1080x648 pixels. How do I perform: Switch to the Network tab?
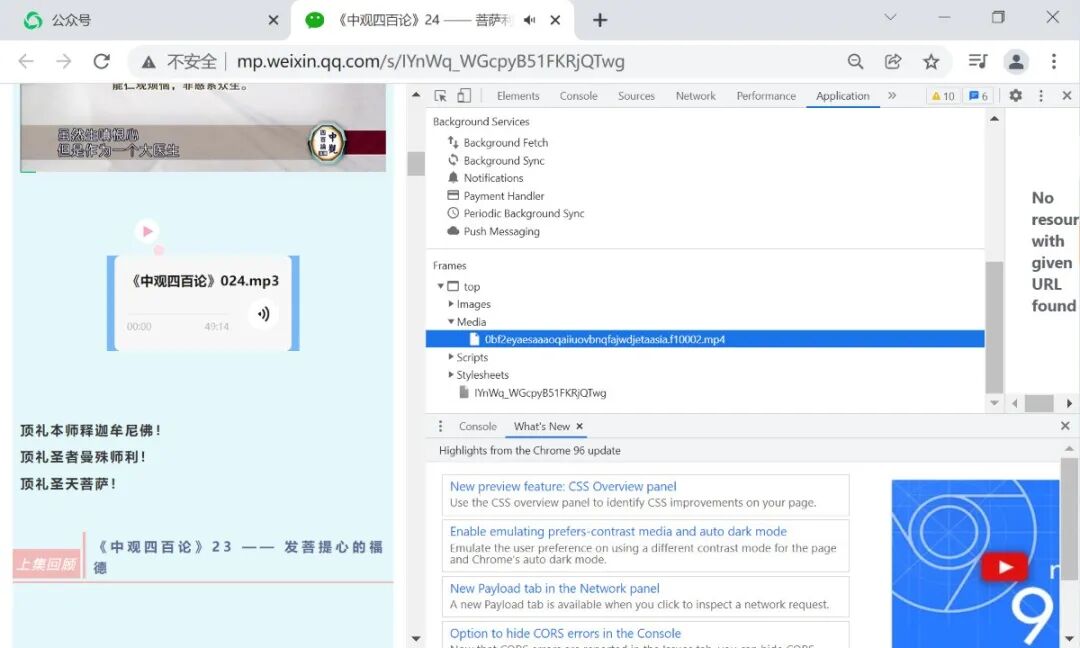[x=695, y=96]
